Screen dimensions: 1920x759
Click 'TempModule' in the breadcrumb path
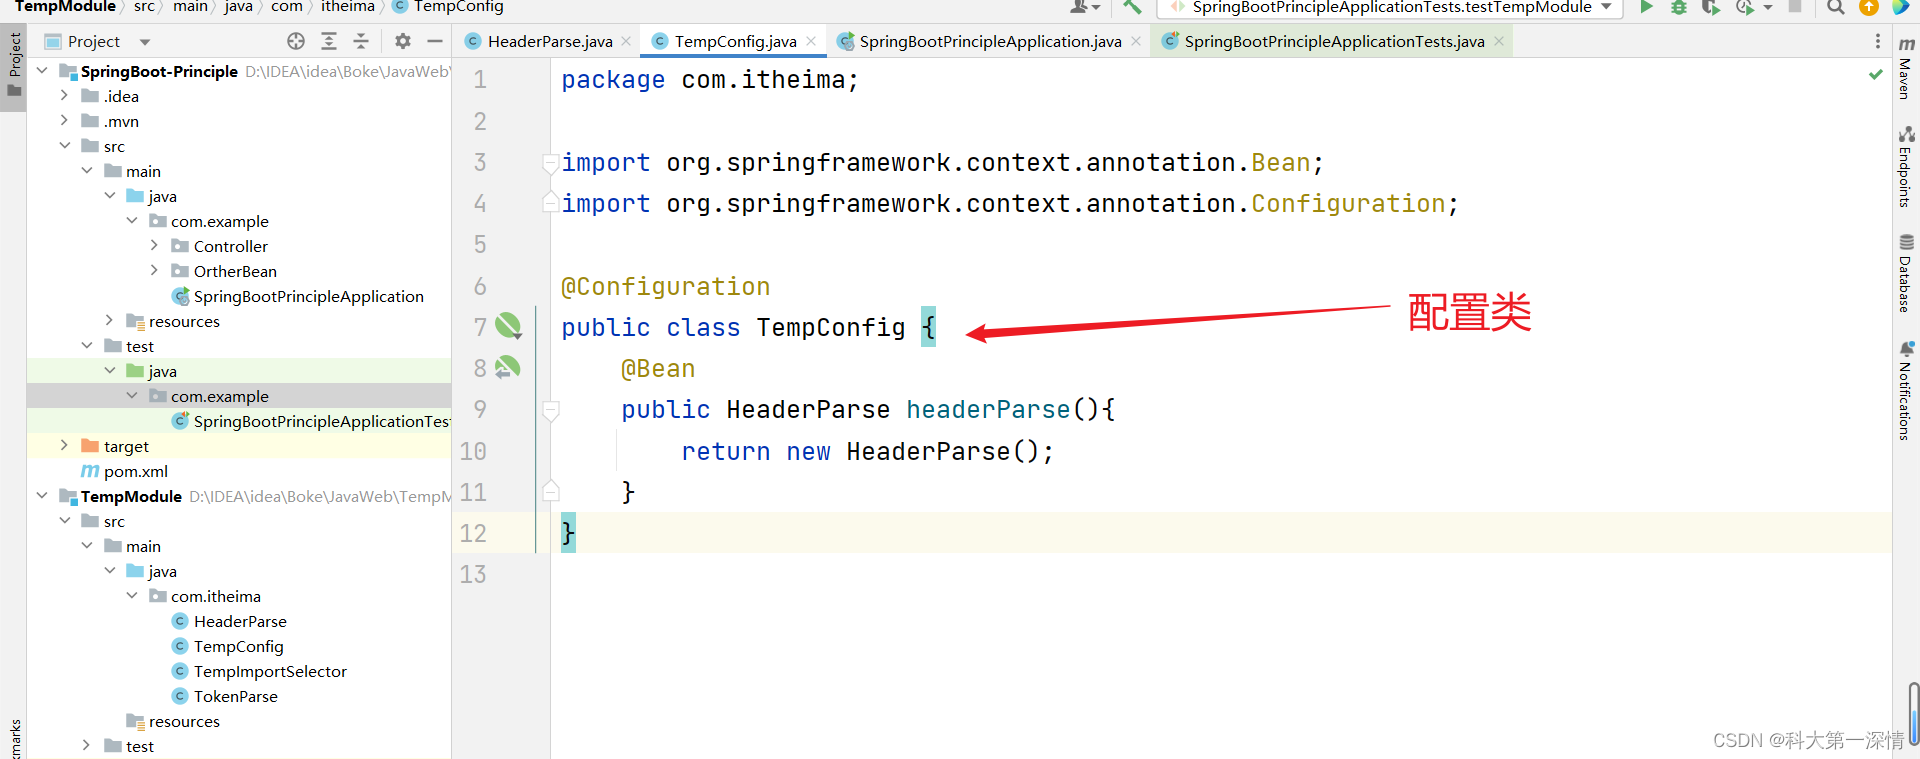(x=65, y=7)
